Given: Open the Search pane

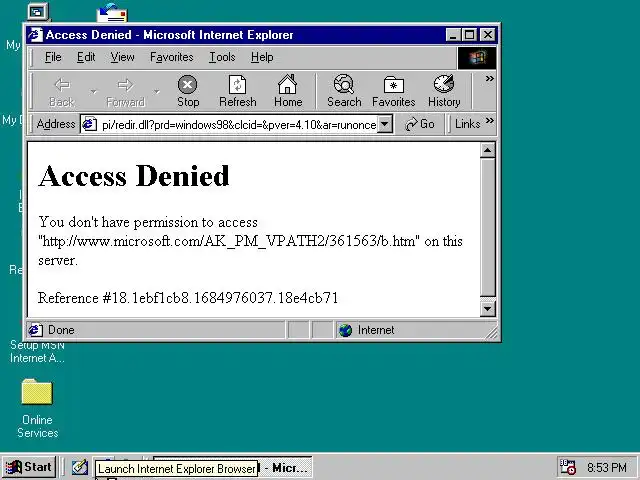Looking at the screenshot, I should tap(344, 91).
